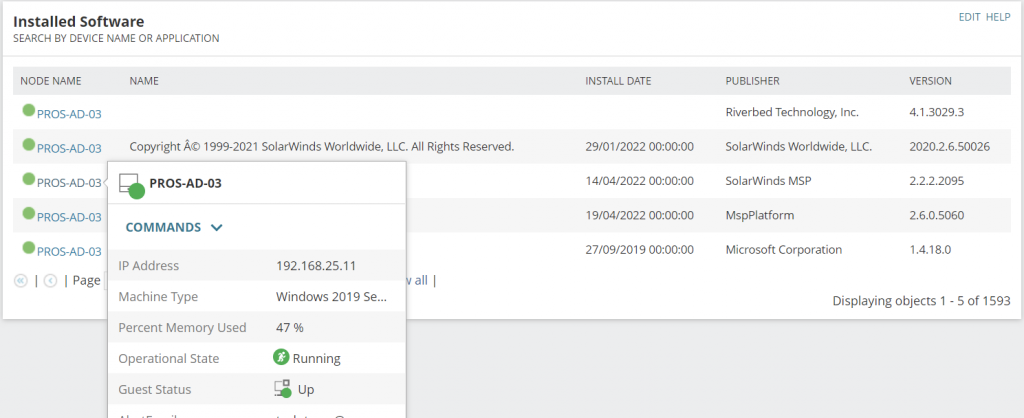1024x418 pixels.
Task: Click PROS-AD-03 node in SolarWinds MSP row
Action: pyautogui.click(x=69, y=183)
